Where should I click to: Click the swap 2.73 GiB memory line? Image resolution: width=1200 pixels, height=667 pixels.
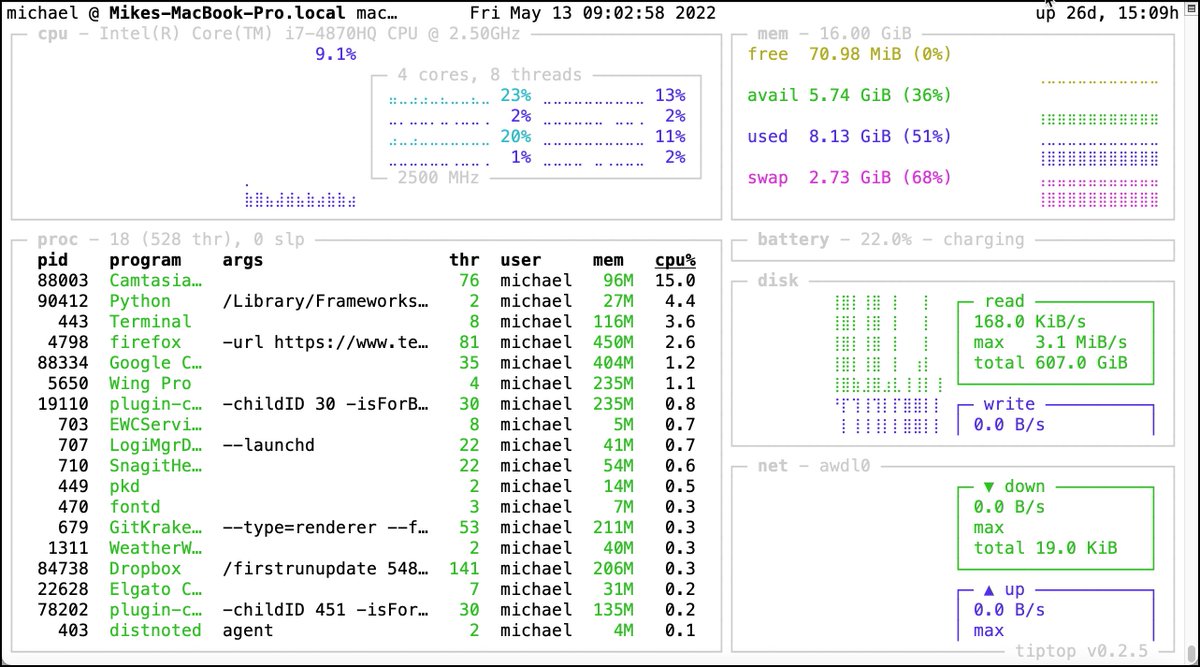click(849, 177)
